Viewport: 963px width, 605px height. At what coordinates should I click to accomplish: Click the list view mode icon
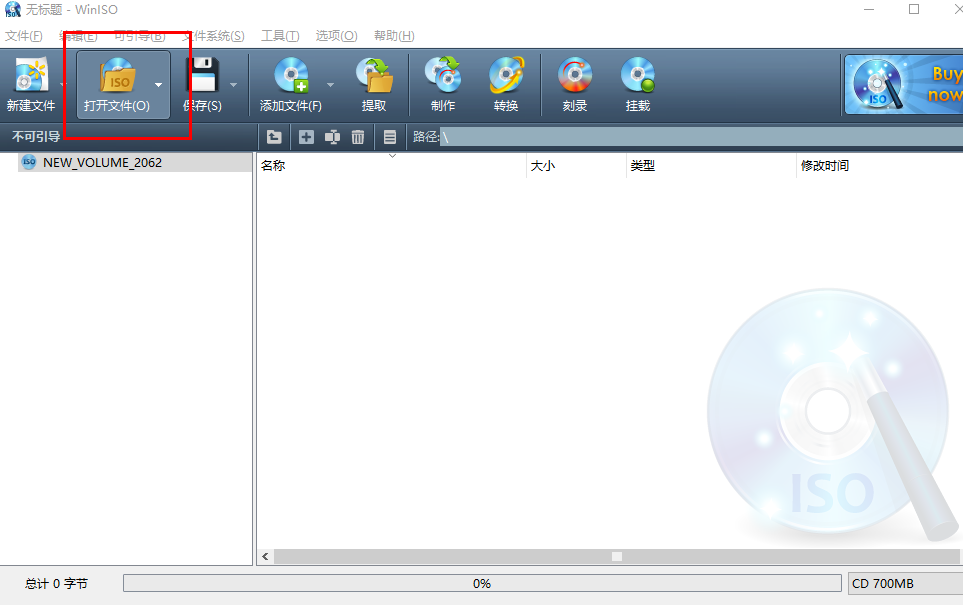pyautogui.click(x=390, y=137)
